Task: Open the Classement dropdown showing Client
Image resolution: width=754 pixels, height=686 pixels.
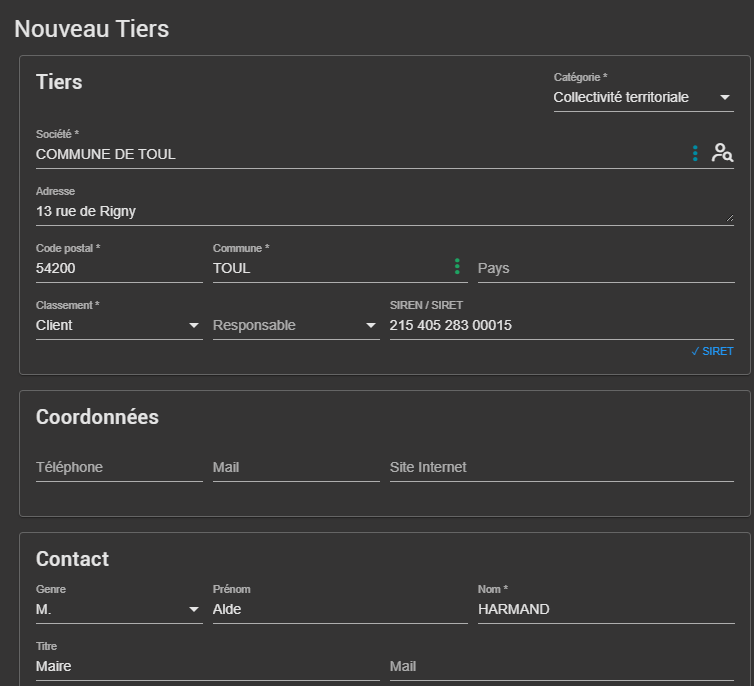Action: (118, 325)
